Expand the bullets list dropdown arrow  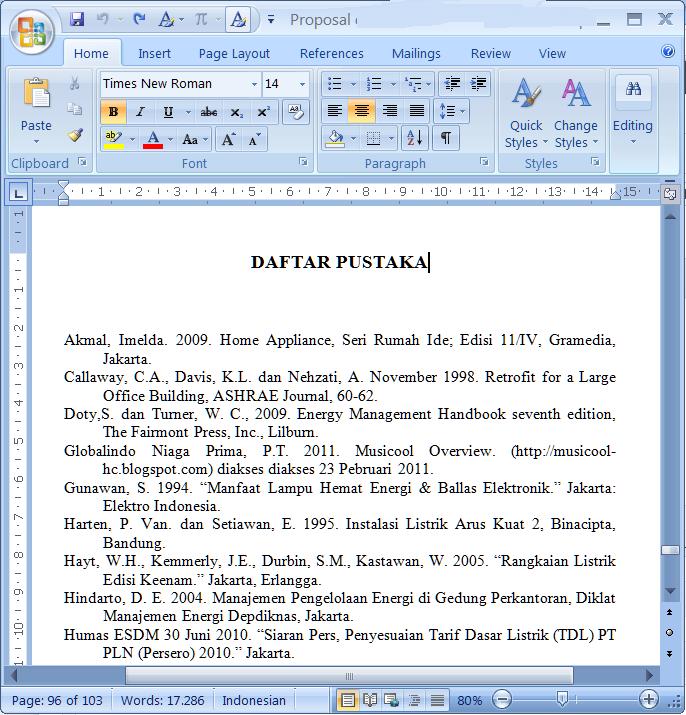(353, 84)
